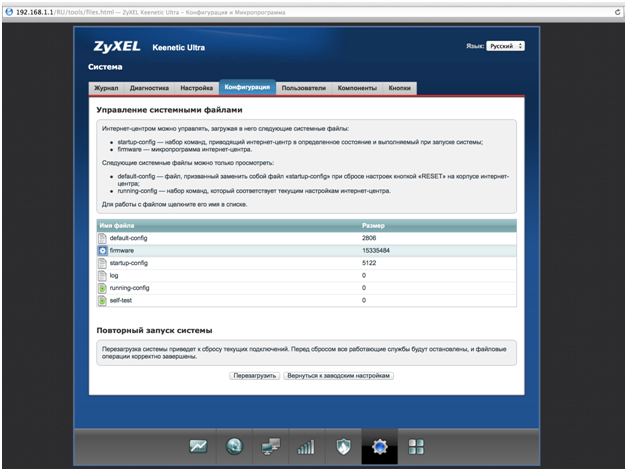Open the startup-config file link
The width and height of the screenshot is (627, 471).
tap(129, 263)
